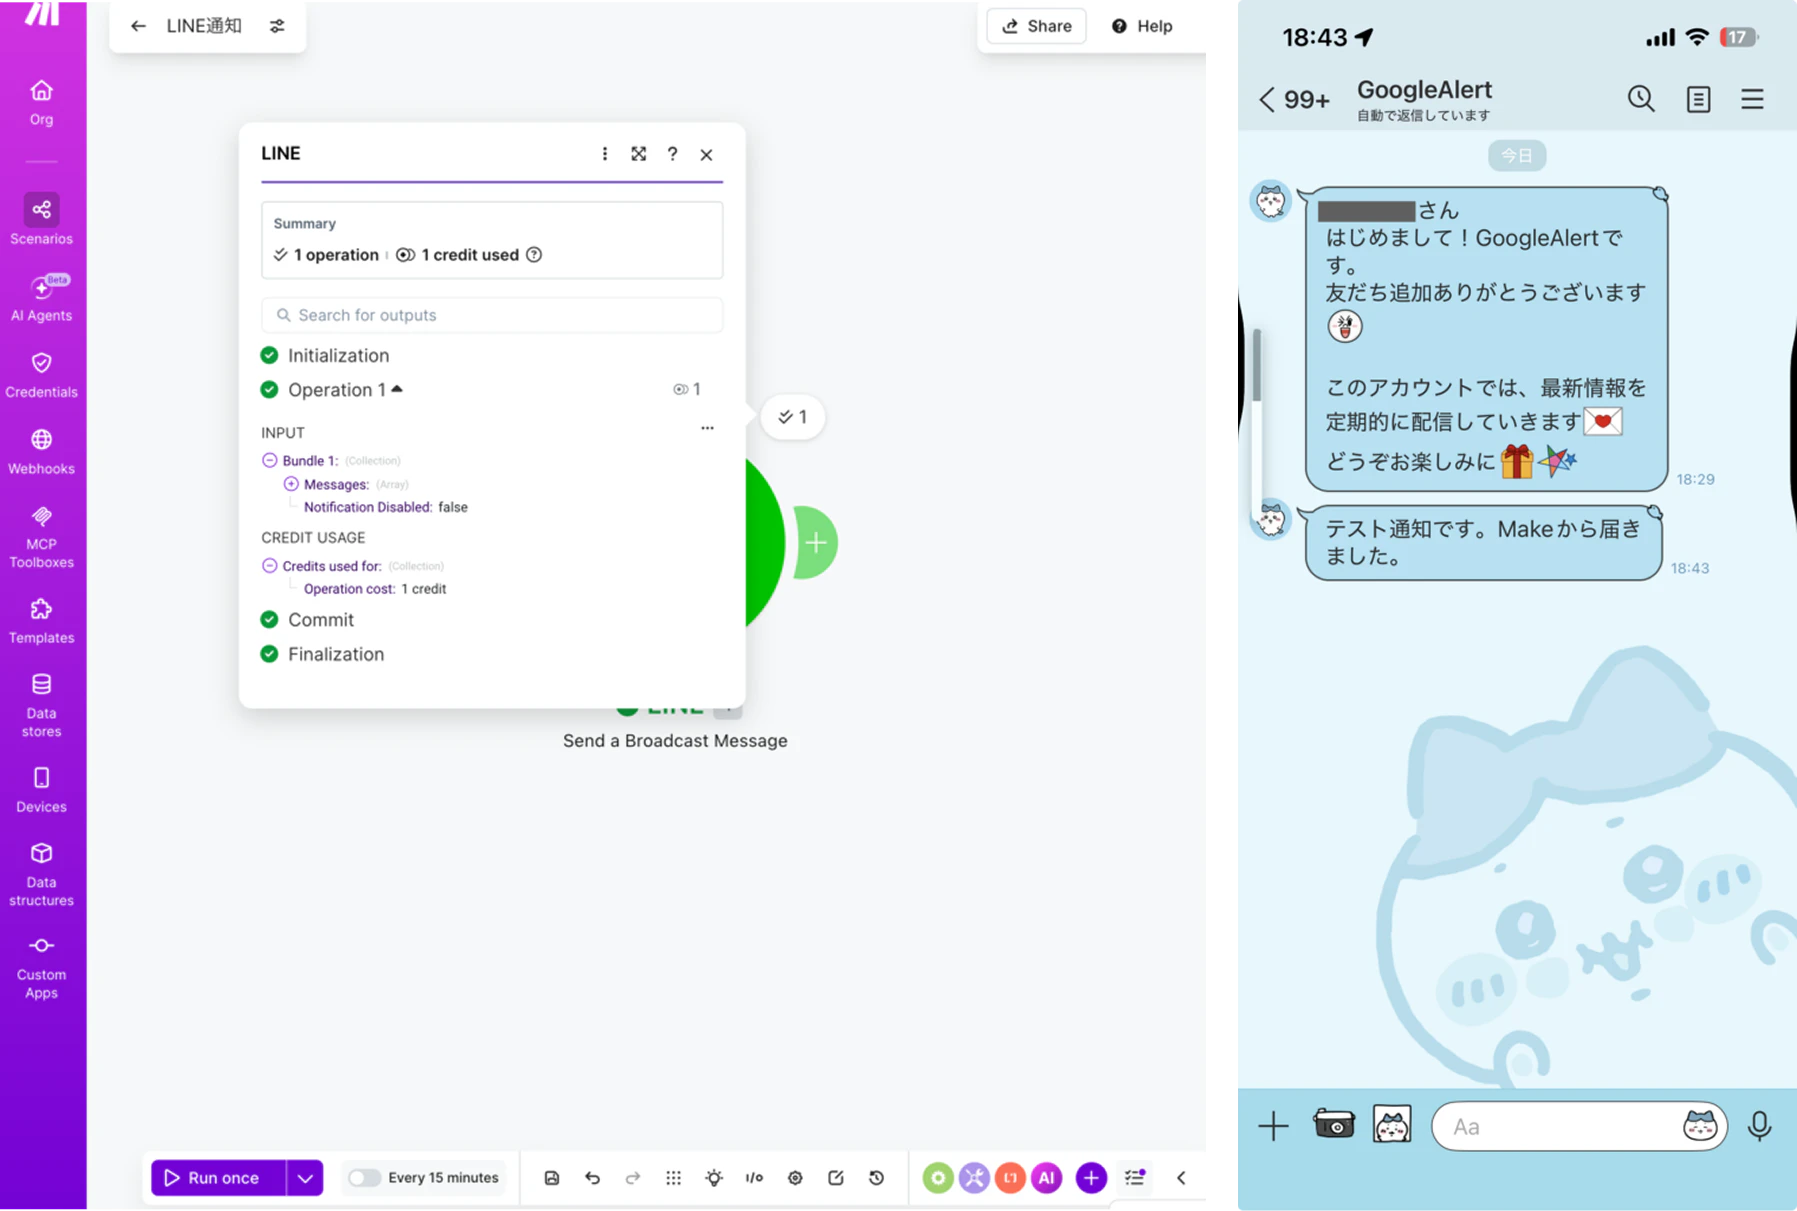
Task: Open the photo gallery icon in LINE
Action: coord(1392,1125)
